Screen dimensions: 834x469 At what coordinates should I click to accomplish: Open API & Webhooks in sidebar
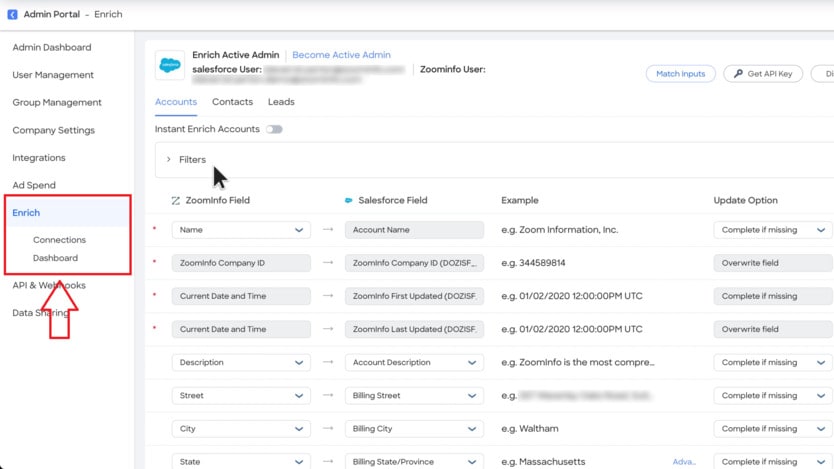(x=49, y=285)
